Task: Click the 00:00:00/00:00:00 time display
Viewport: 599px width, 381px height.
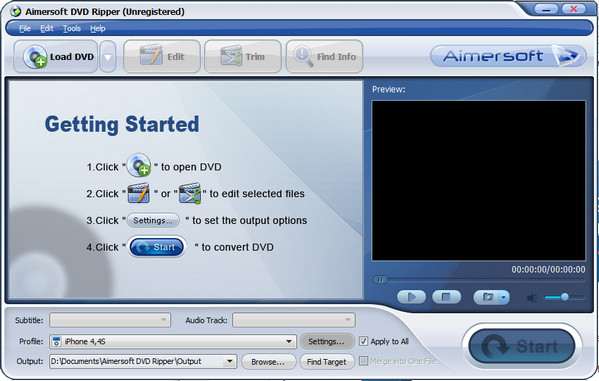Action: pyautogui.click(x=548, y=269)
